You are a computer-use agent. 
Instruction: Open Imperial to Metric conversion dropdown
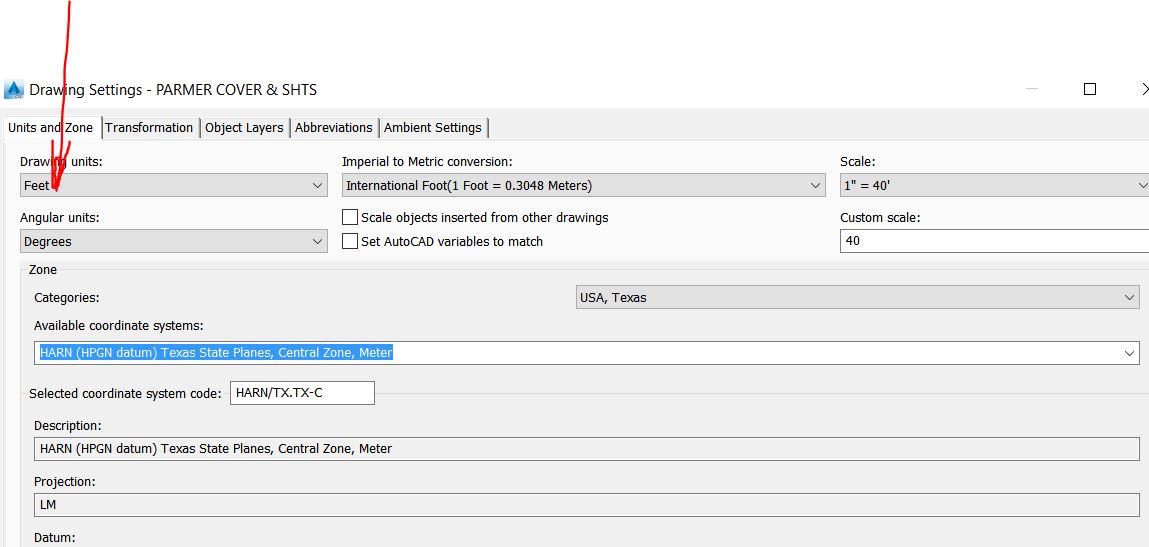[815, 185]
